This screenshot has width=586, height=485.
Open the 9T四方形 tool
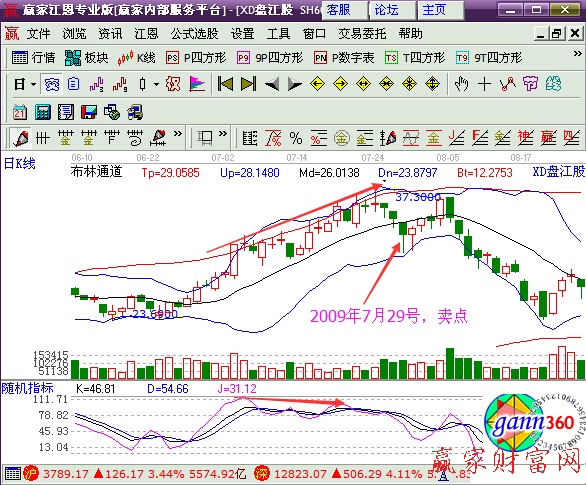(488, 58)
